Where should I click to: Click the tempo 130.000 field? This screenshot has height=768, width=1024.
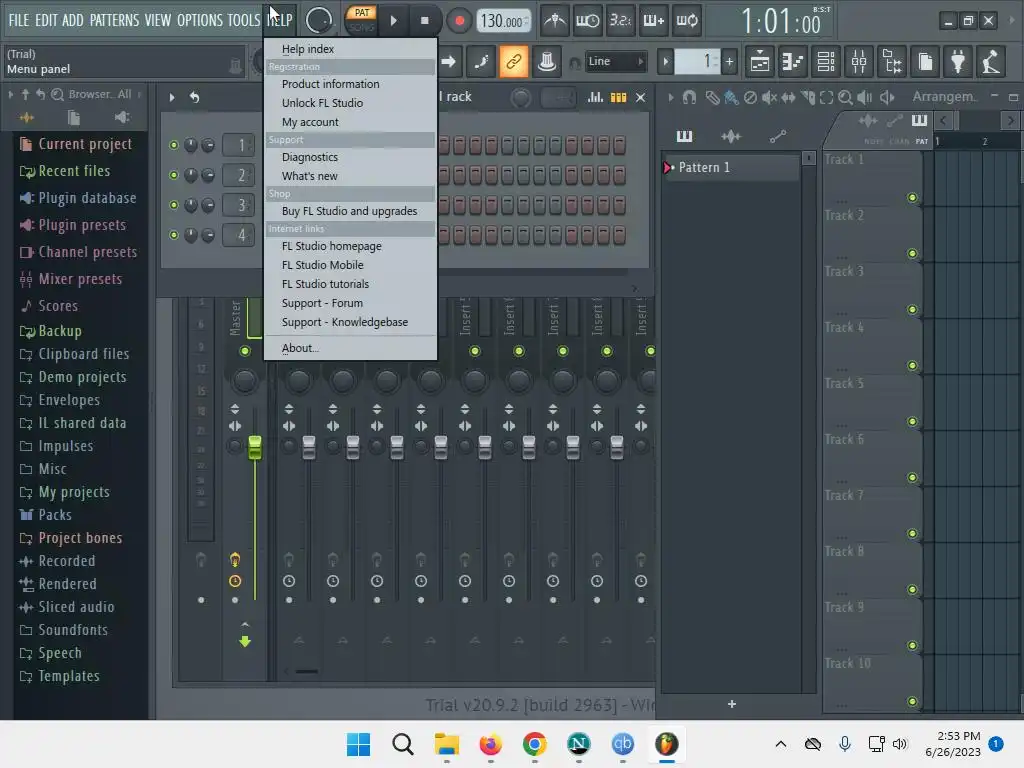pos(503,21)
